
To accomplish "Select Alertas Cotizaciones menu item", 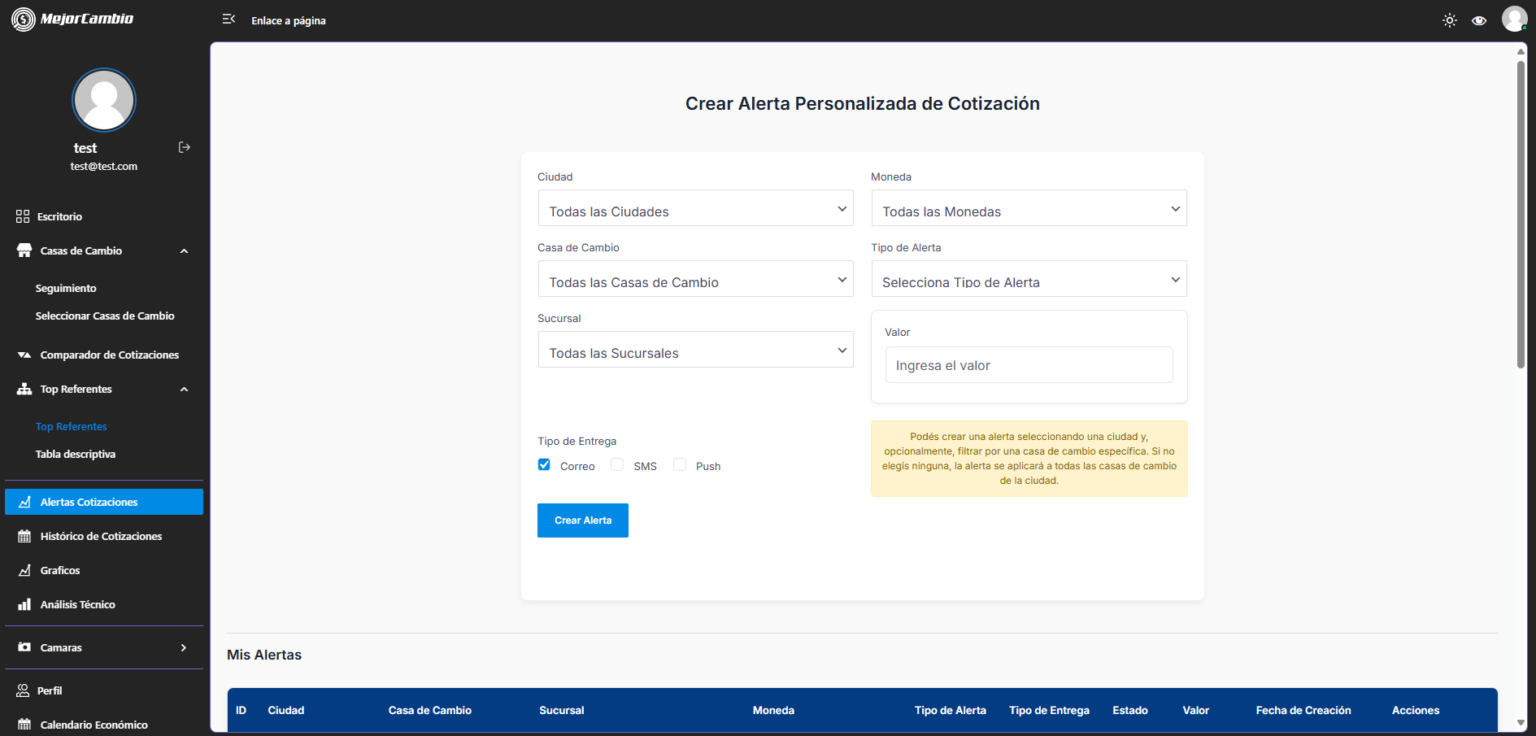I will point(104,502).
